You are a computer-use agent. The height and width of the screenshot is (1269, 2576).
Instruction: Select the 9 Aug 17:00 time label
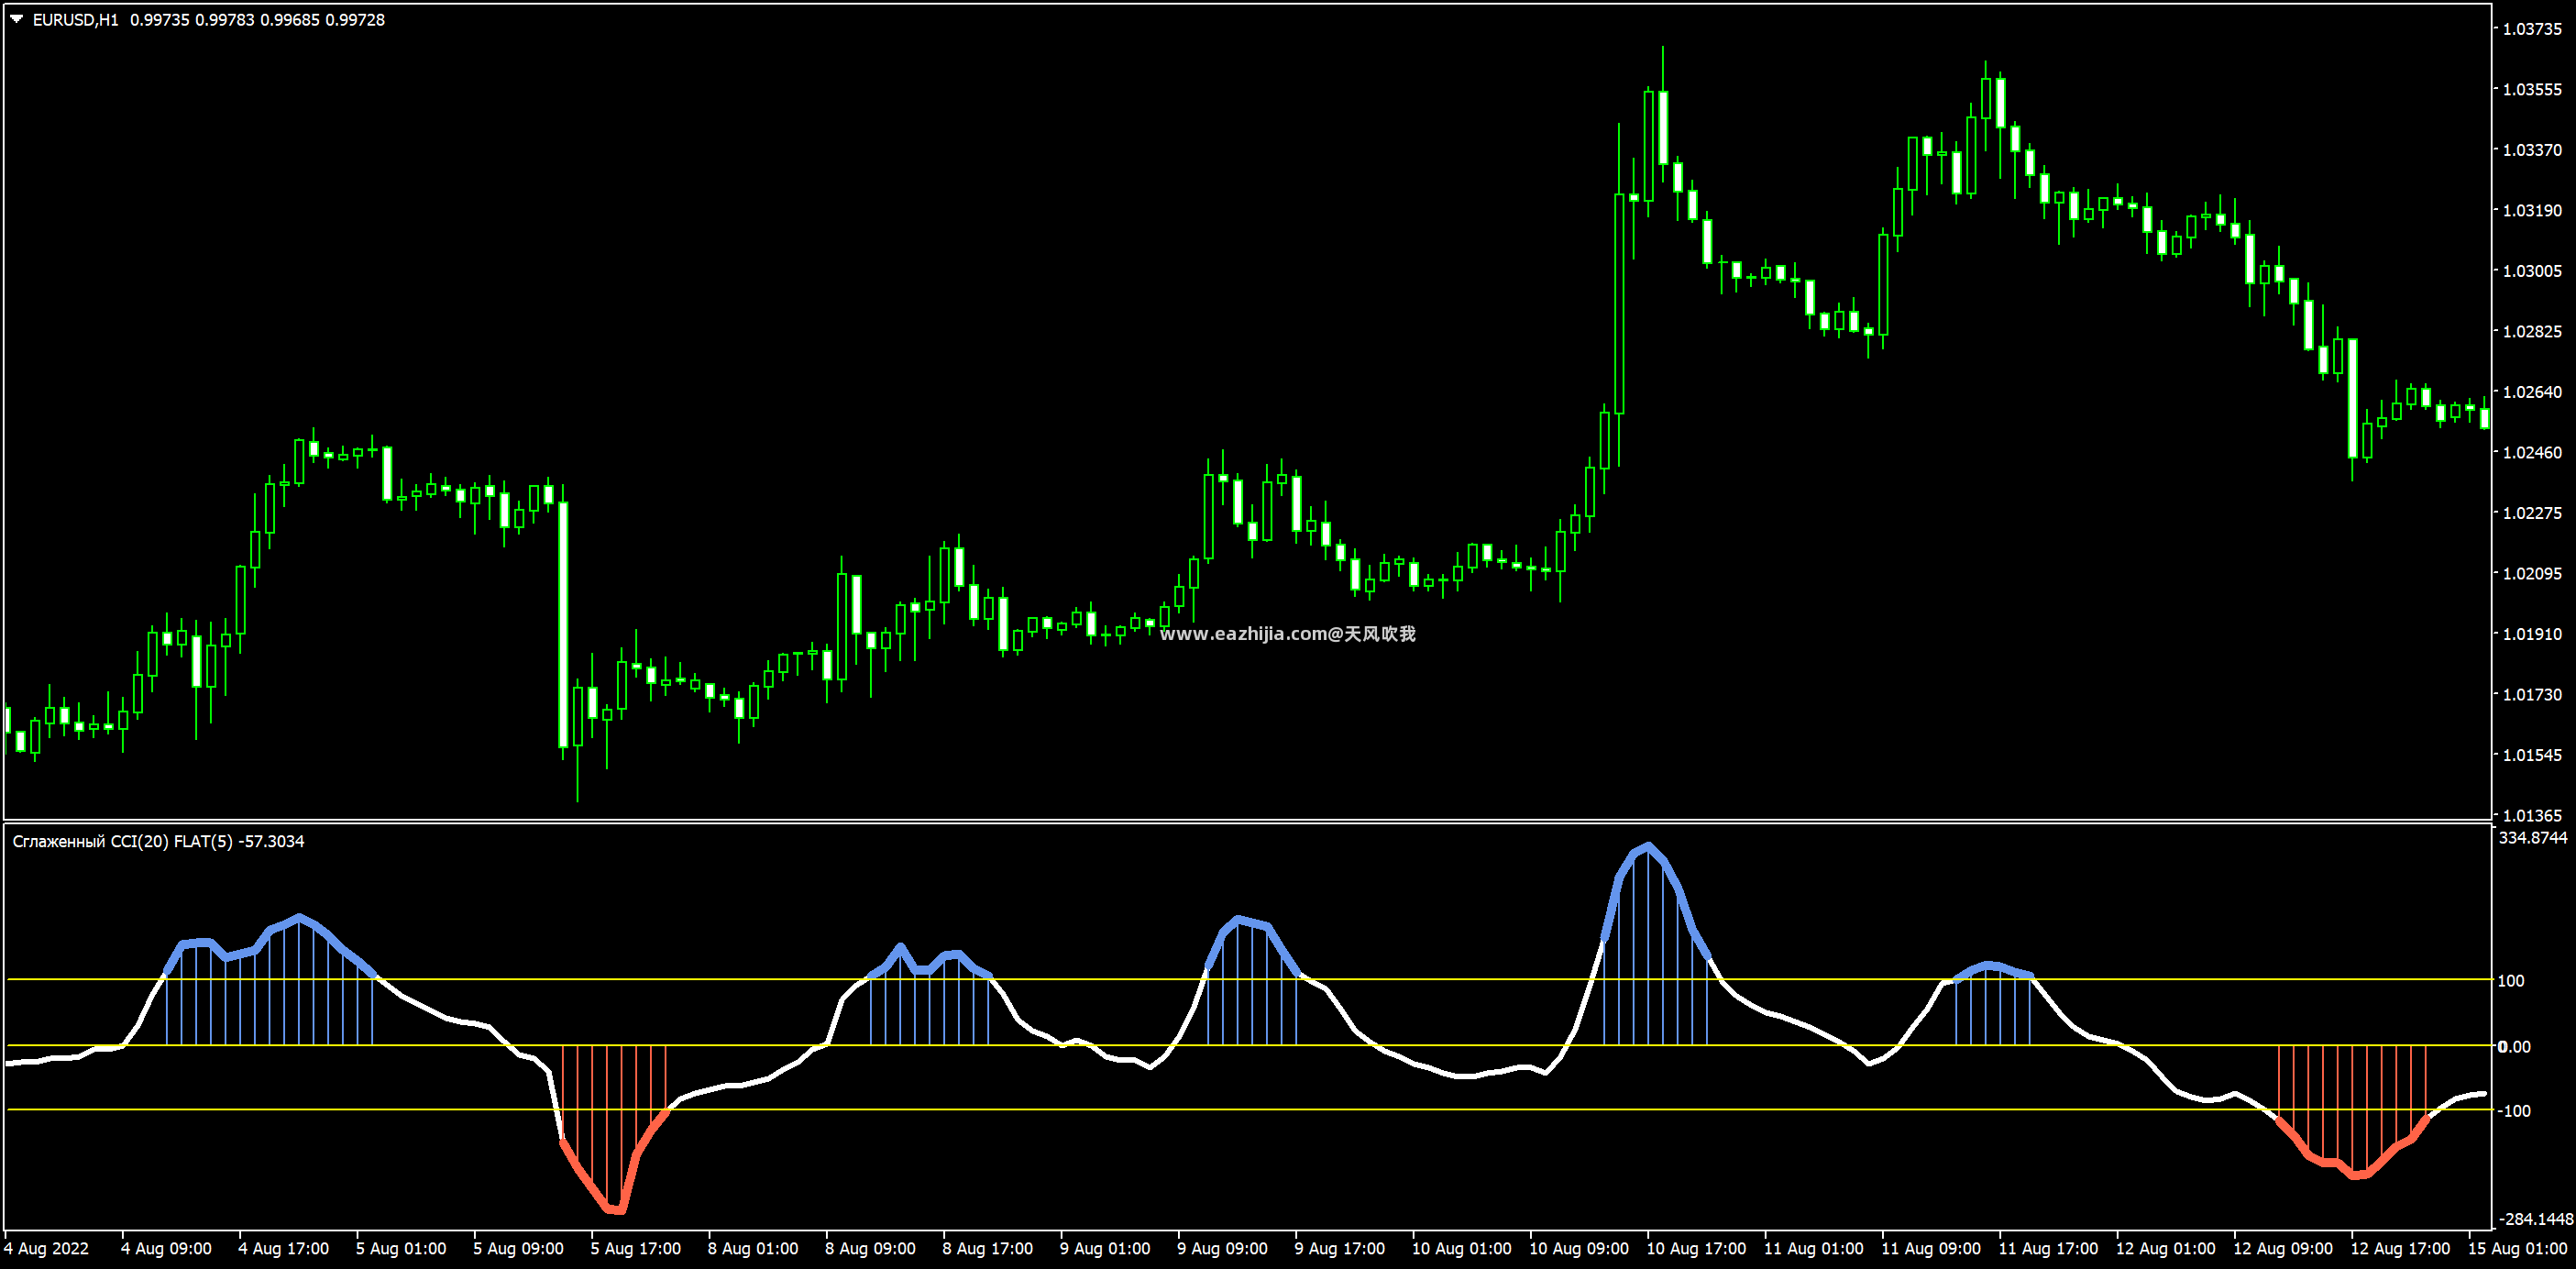[1339, 1248]
